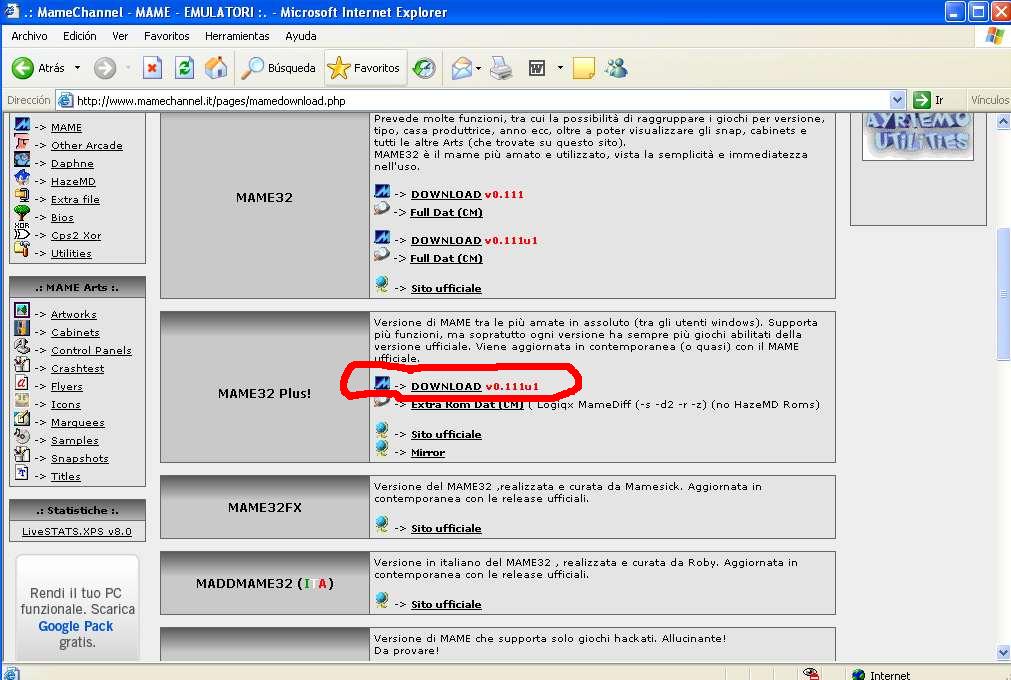
Task: Open the Extra Rom Dat (CM) link
Action: [467, 405]
